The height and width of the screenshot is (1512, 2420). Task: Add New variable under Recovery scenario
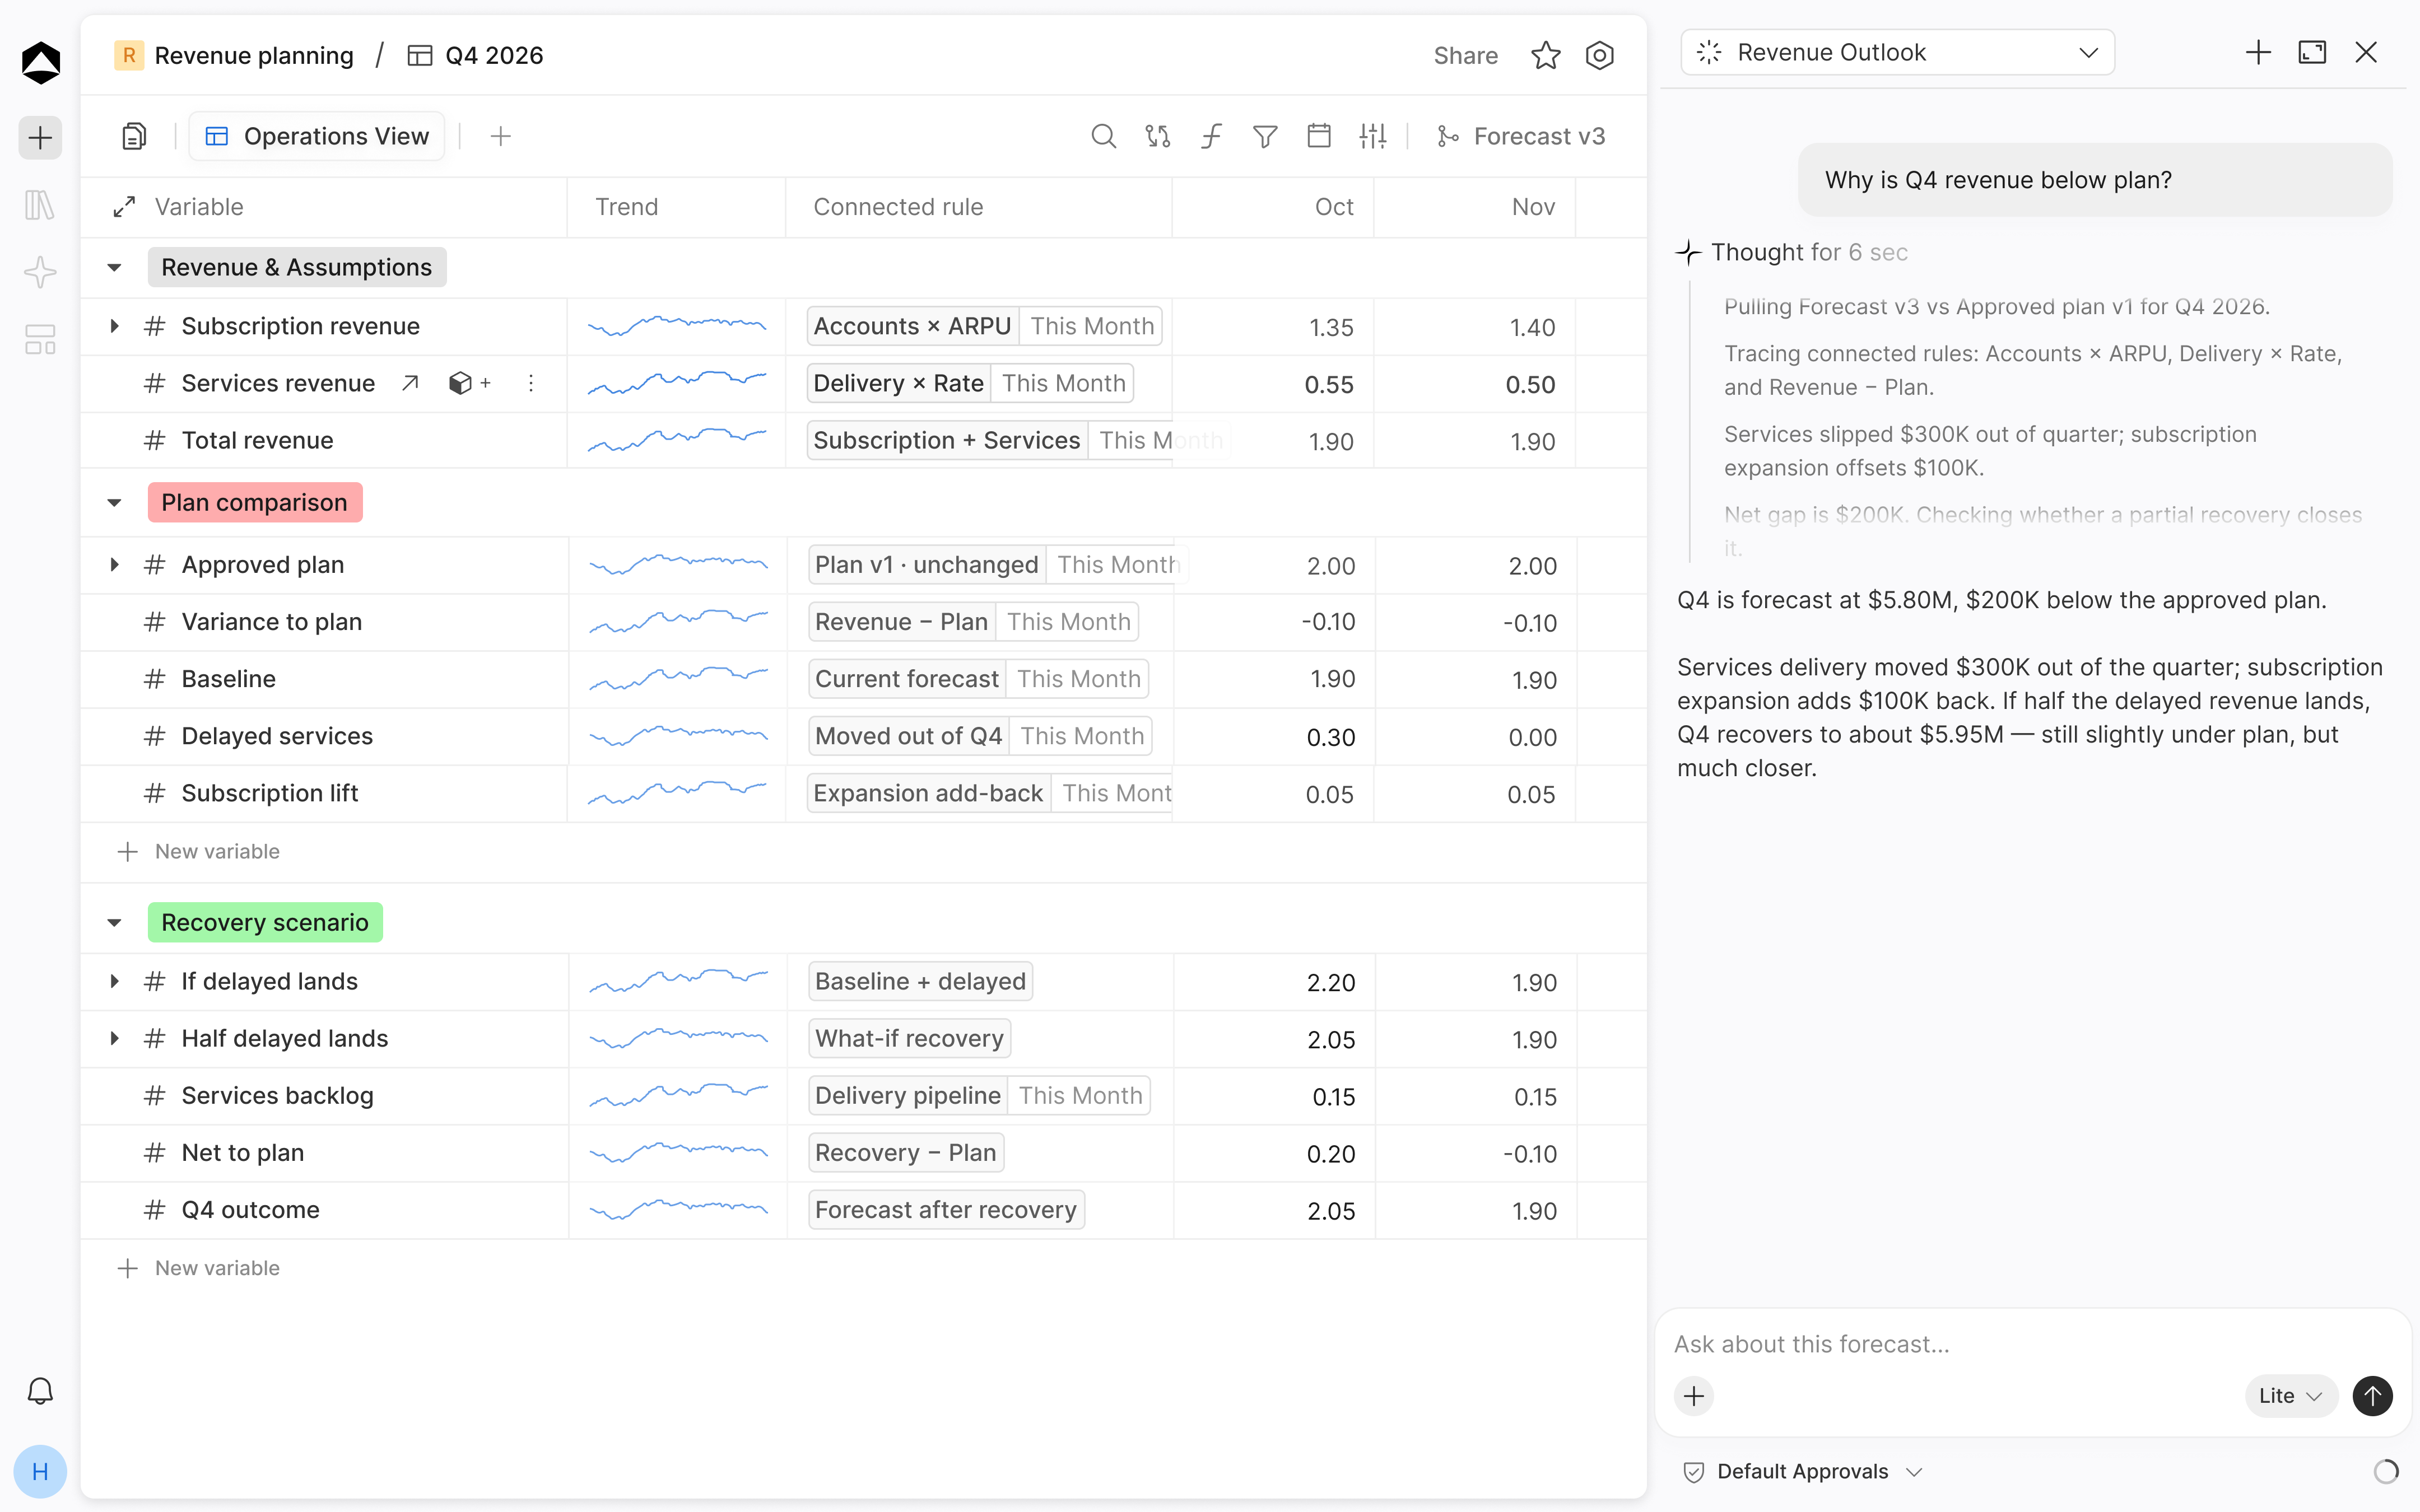(198, 1268)
